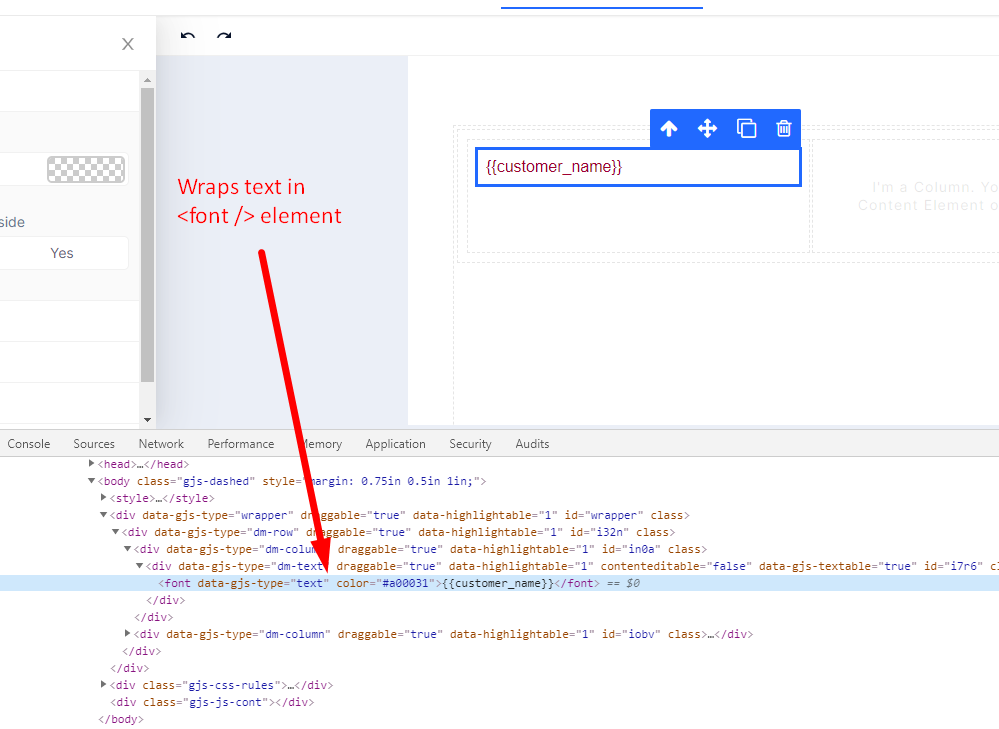Open the Network tab in DevTools
Viewport: 999px width, 729px height.
[x=161, y=443]
